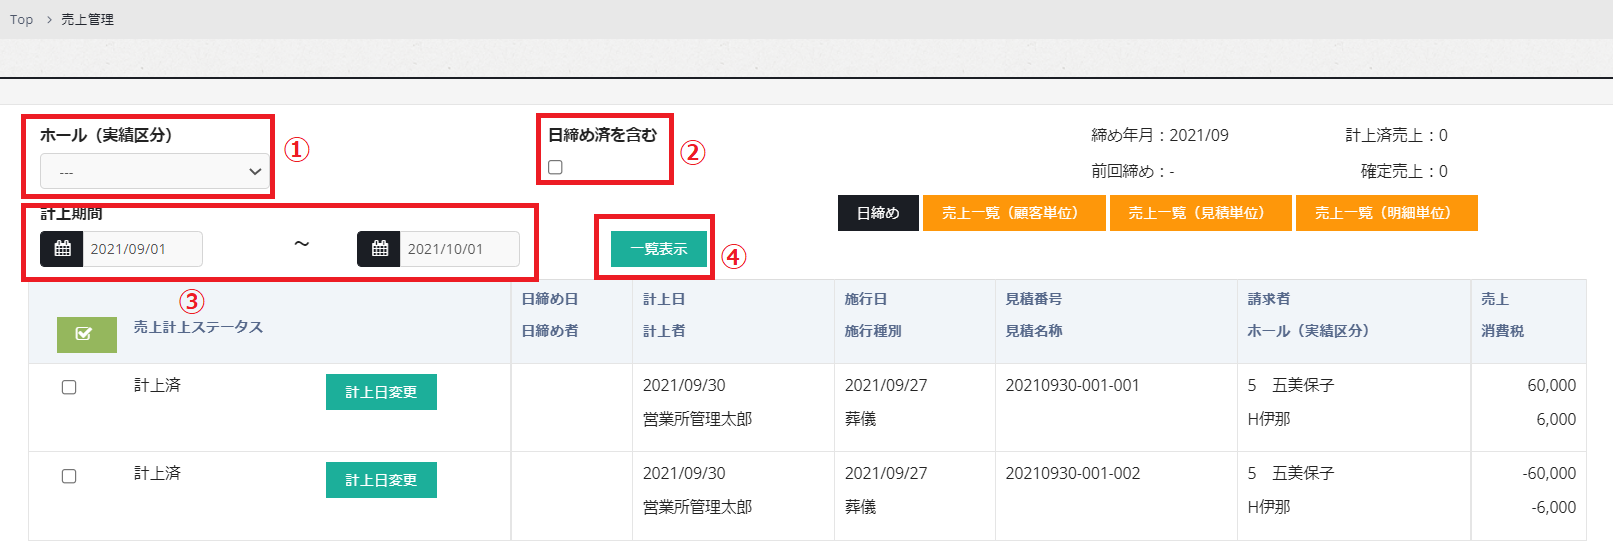1613x555 pixels.
Task: Click the end date field 2021/10/01
Action: click(460, 249)
